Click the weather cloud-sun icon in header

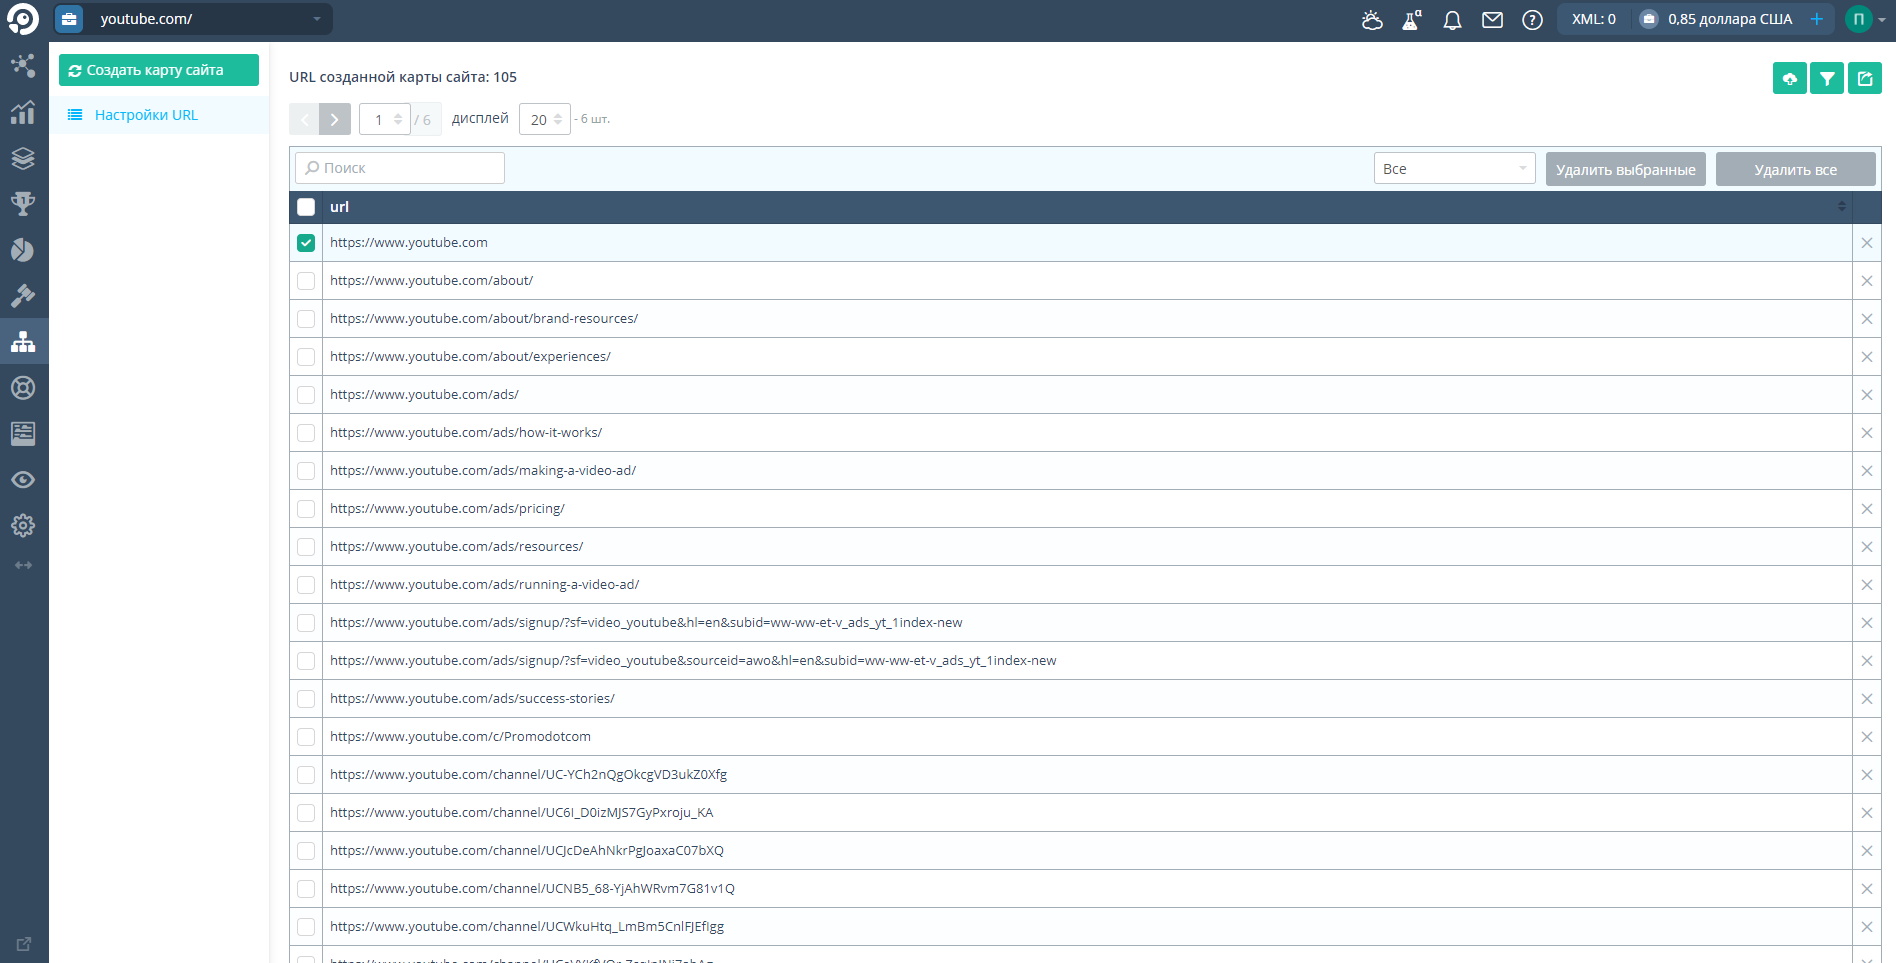[x=1372, y=20]
